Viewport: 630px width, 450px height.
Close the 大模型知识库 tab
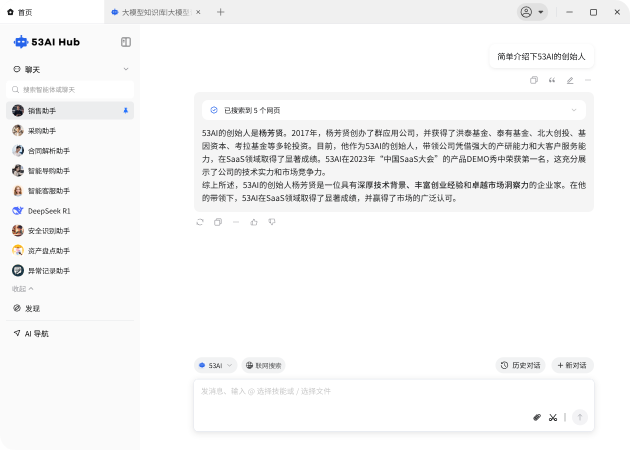coord(198,12)
